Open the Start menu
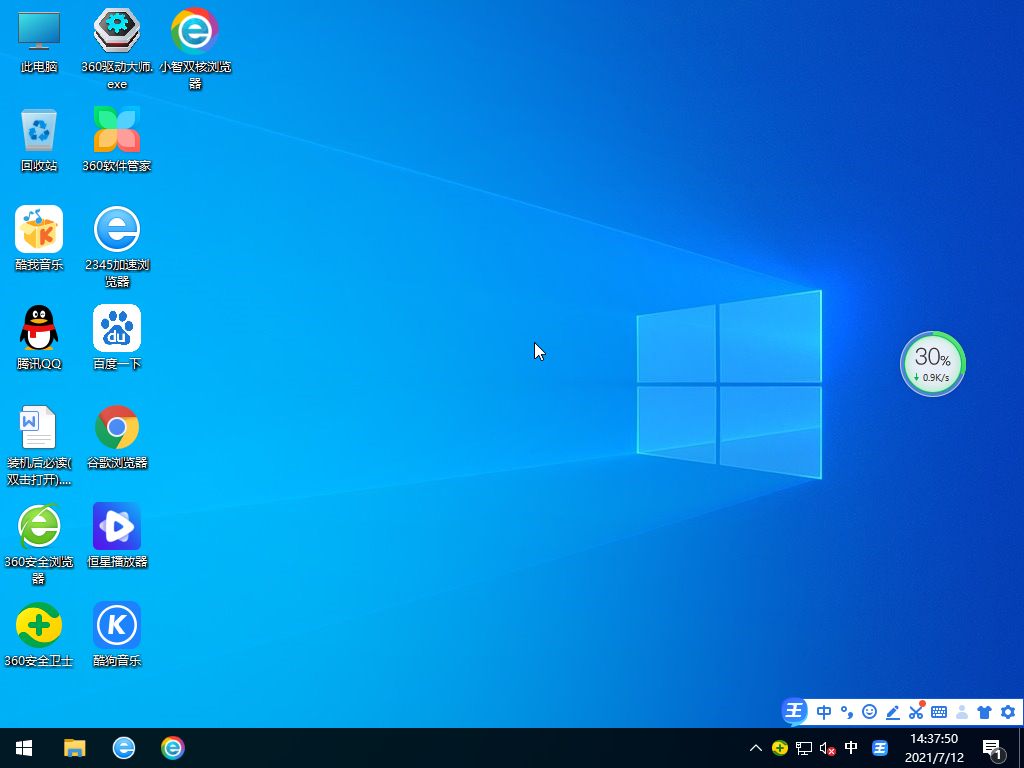 pyautogui.click(x=22, y=748)
